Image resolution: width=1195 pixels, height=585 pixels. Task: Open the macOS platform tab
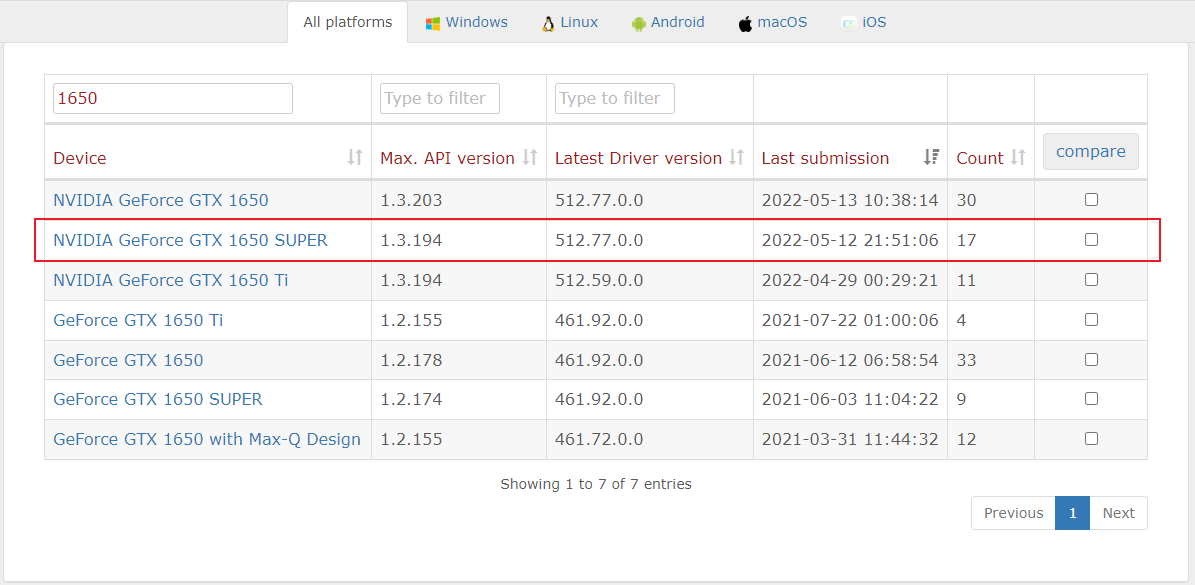point(773,22)
